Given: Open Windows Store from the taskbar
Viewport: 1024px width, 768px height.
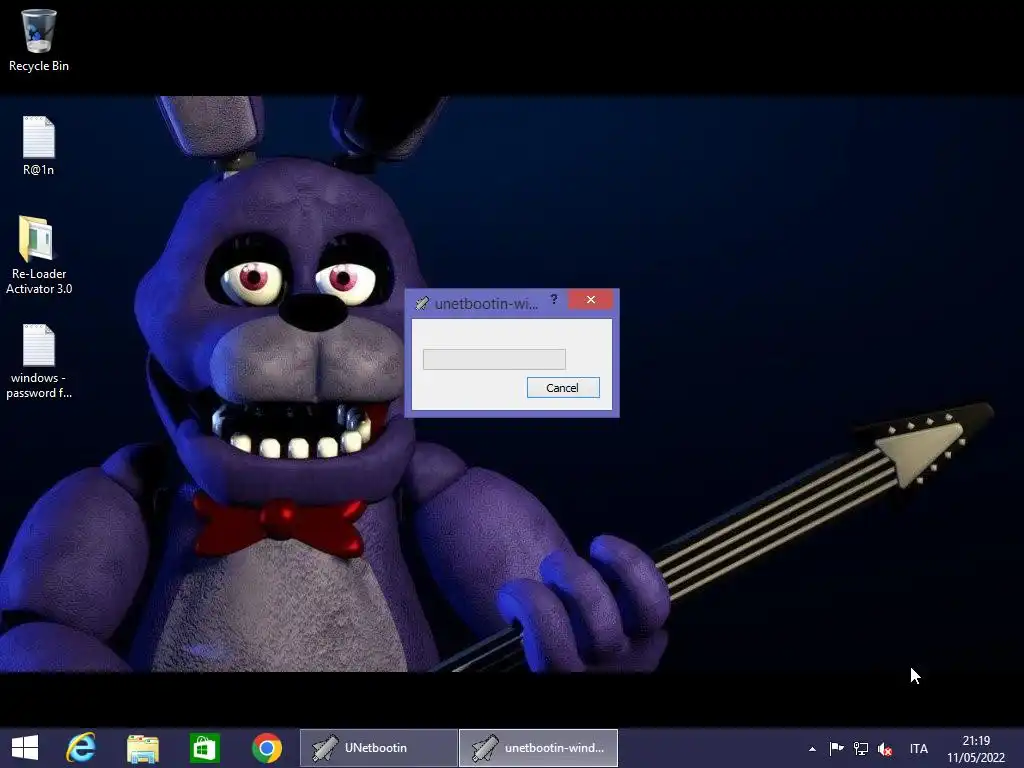Looking at the screenshot, I should pos(204,748).
